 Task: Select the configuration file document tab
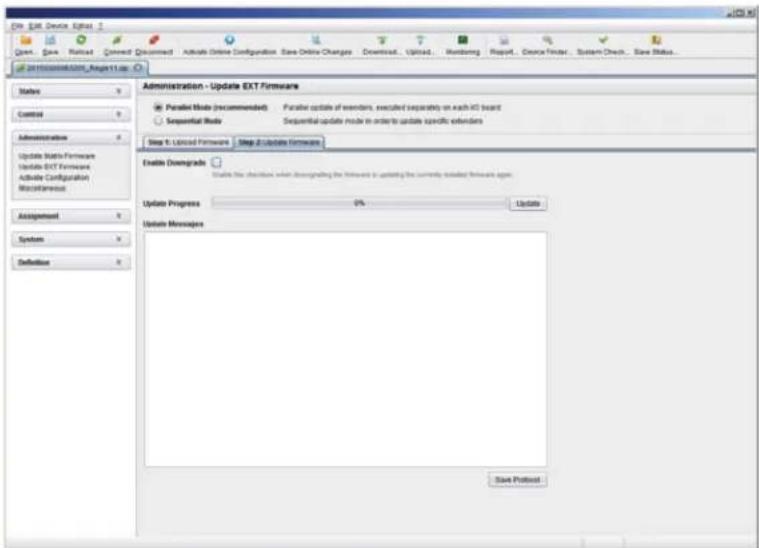(x=79, y=68)
